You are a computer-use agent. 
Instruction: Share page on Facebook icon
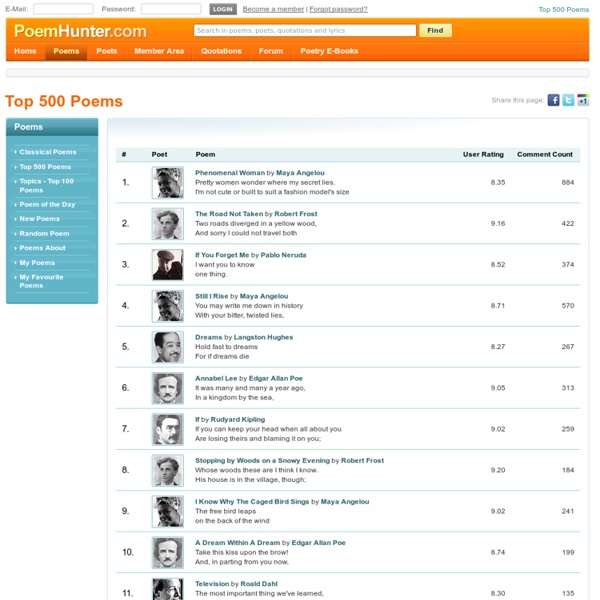[x=553, y=100]
